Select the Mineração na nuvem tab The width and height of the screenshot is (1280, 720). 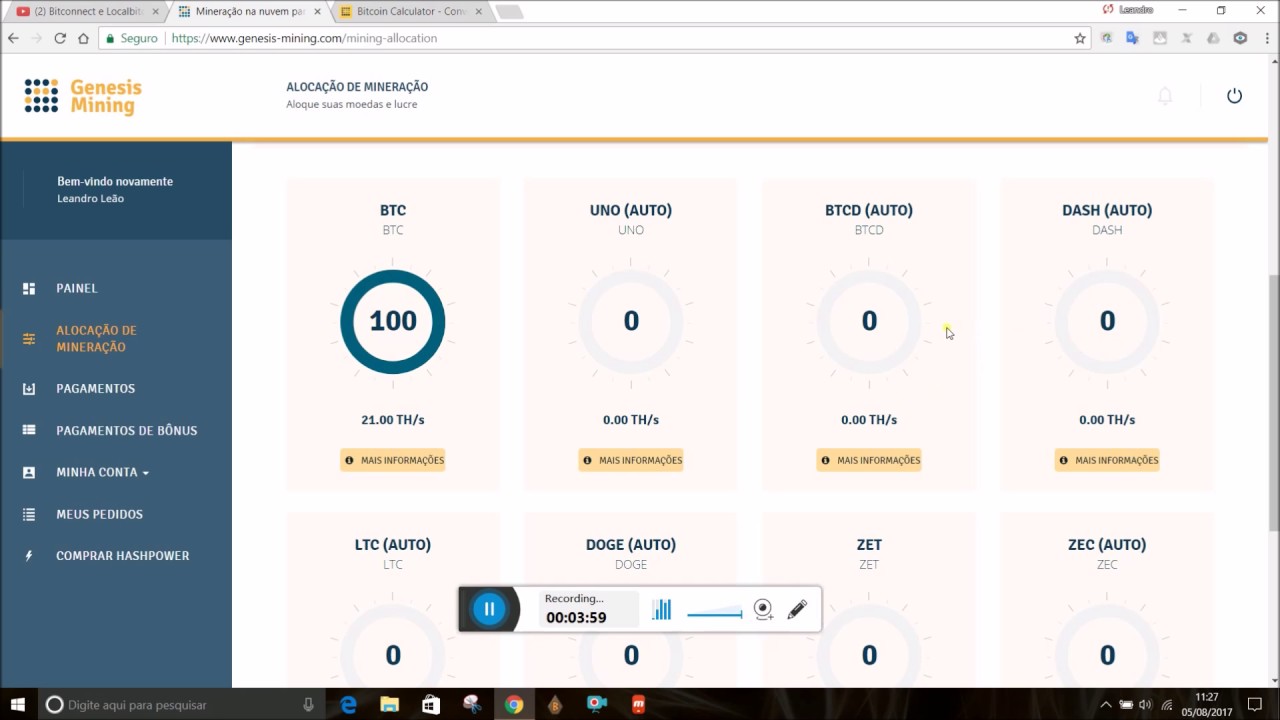pyautogui.click(x=250, y=11)
